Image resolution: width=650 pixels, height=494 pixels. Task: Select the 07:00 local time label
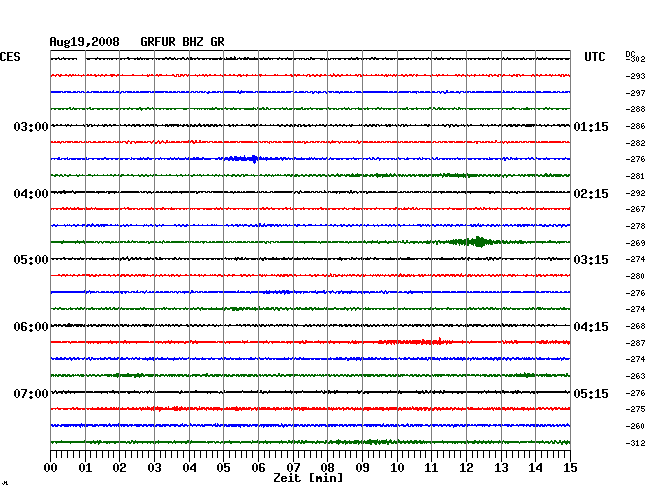(x=31, y=393)
